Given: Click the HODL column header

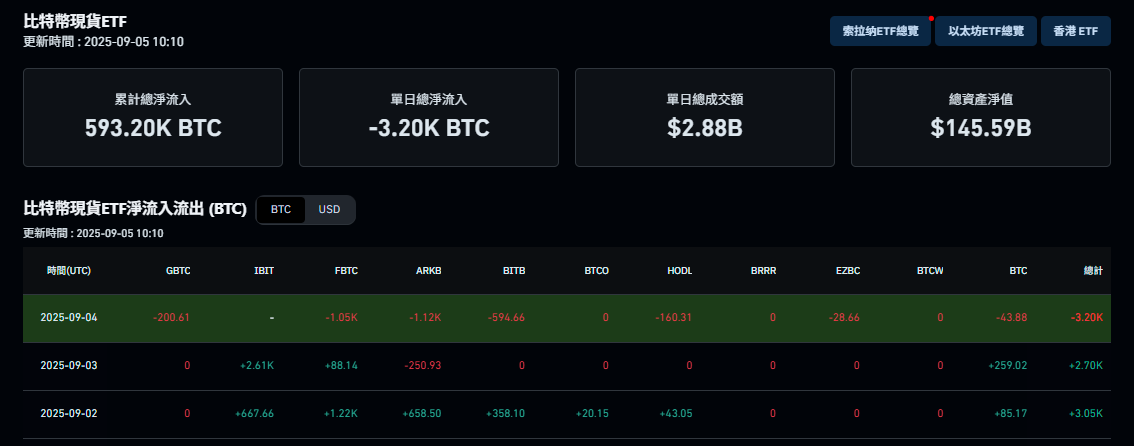Looking at the screenshot, I should pos(680,271).
